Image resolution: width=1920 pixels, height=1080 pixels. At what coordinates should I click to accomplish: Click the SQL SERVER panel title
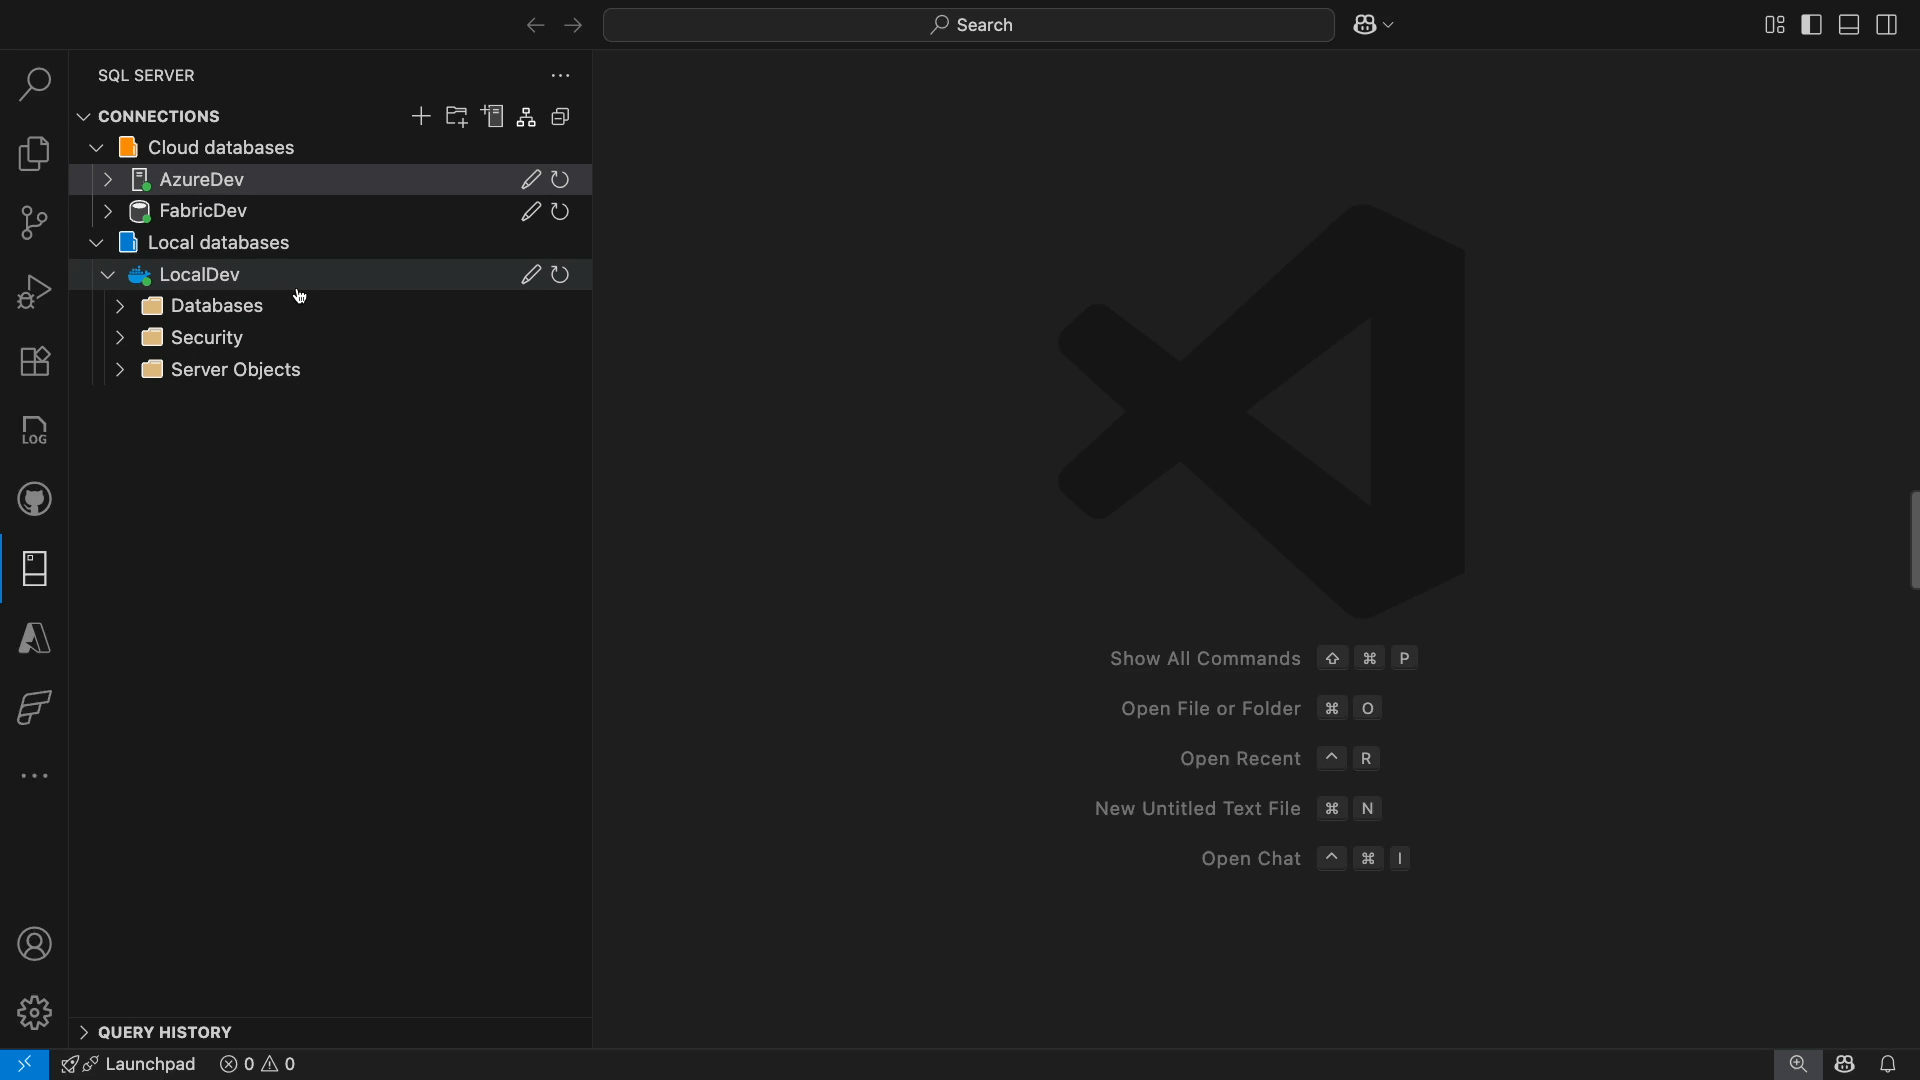click(147, 76)
